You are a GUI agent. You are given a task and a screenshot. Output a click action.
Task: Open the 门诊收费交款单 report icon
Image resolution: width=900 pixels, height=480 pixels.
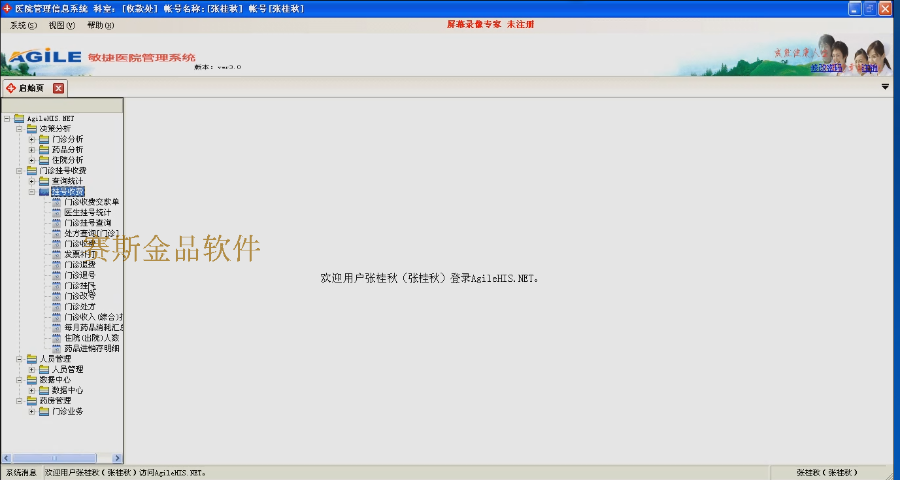coord(56,202)
